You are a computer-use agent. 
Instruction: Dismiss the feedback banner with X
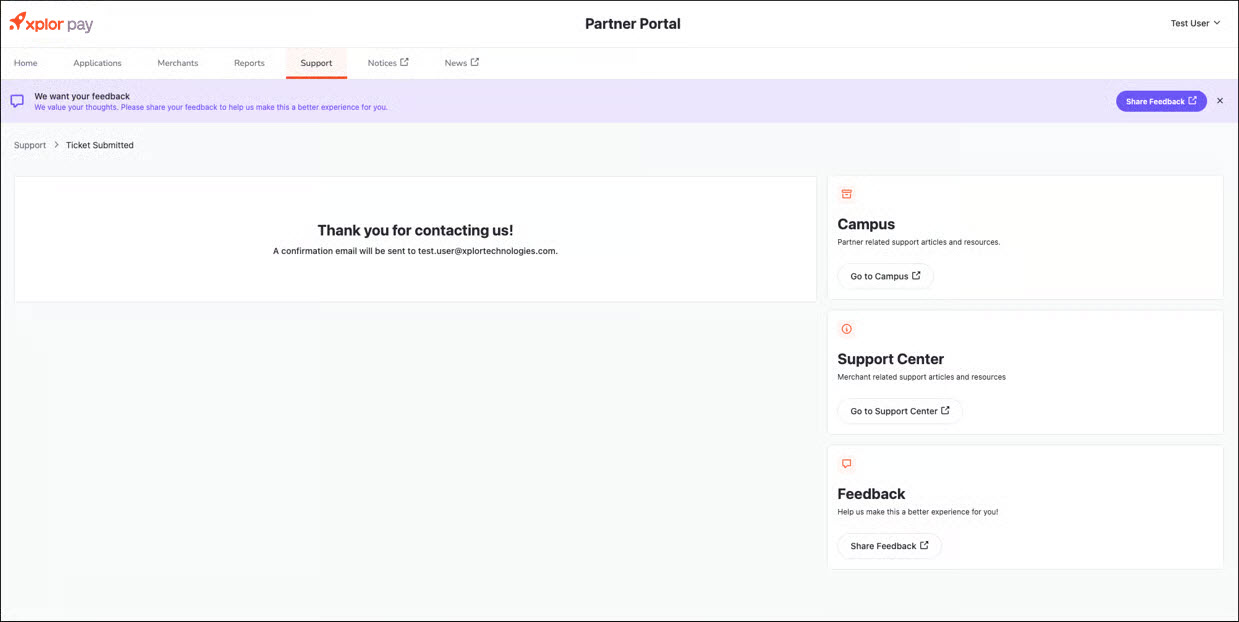pos(1219,101)
